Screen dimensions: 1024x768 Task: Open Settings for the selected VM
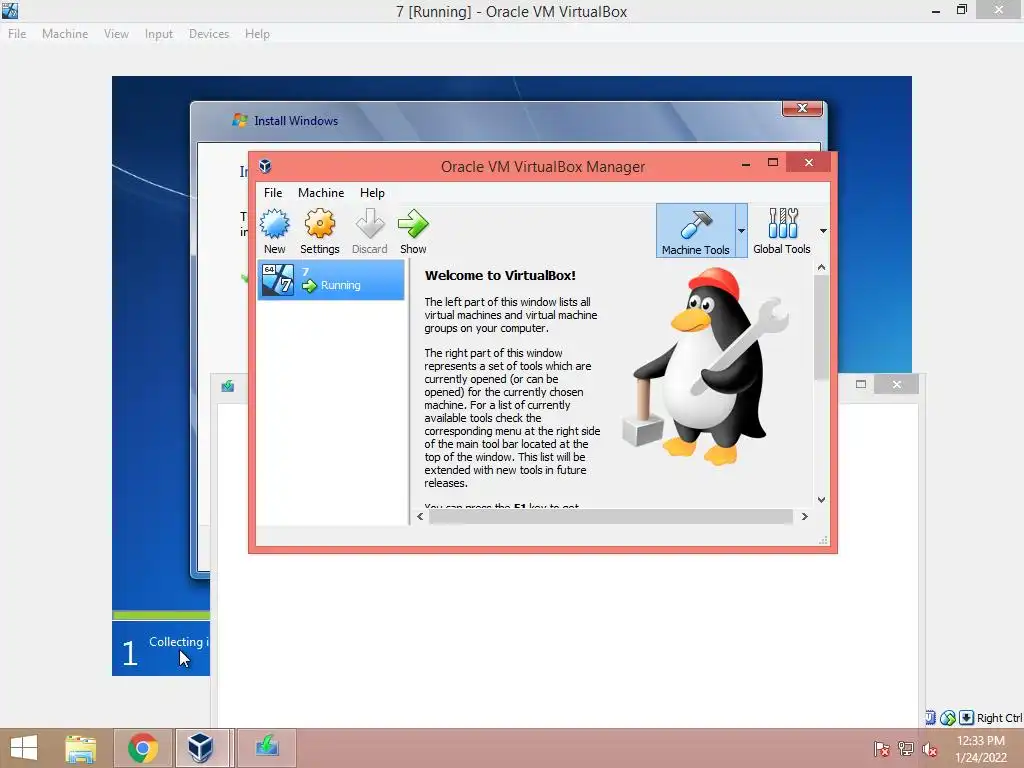pos(319,231)
